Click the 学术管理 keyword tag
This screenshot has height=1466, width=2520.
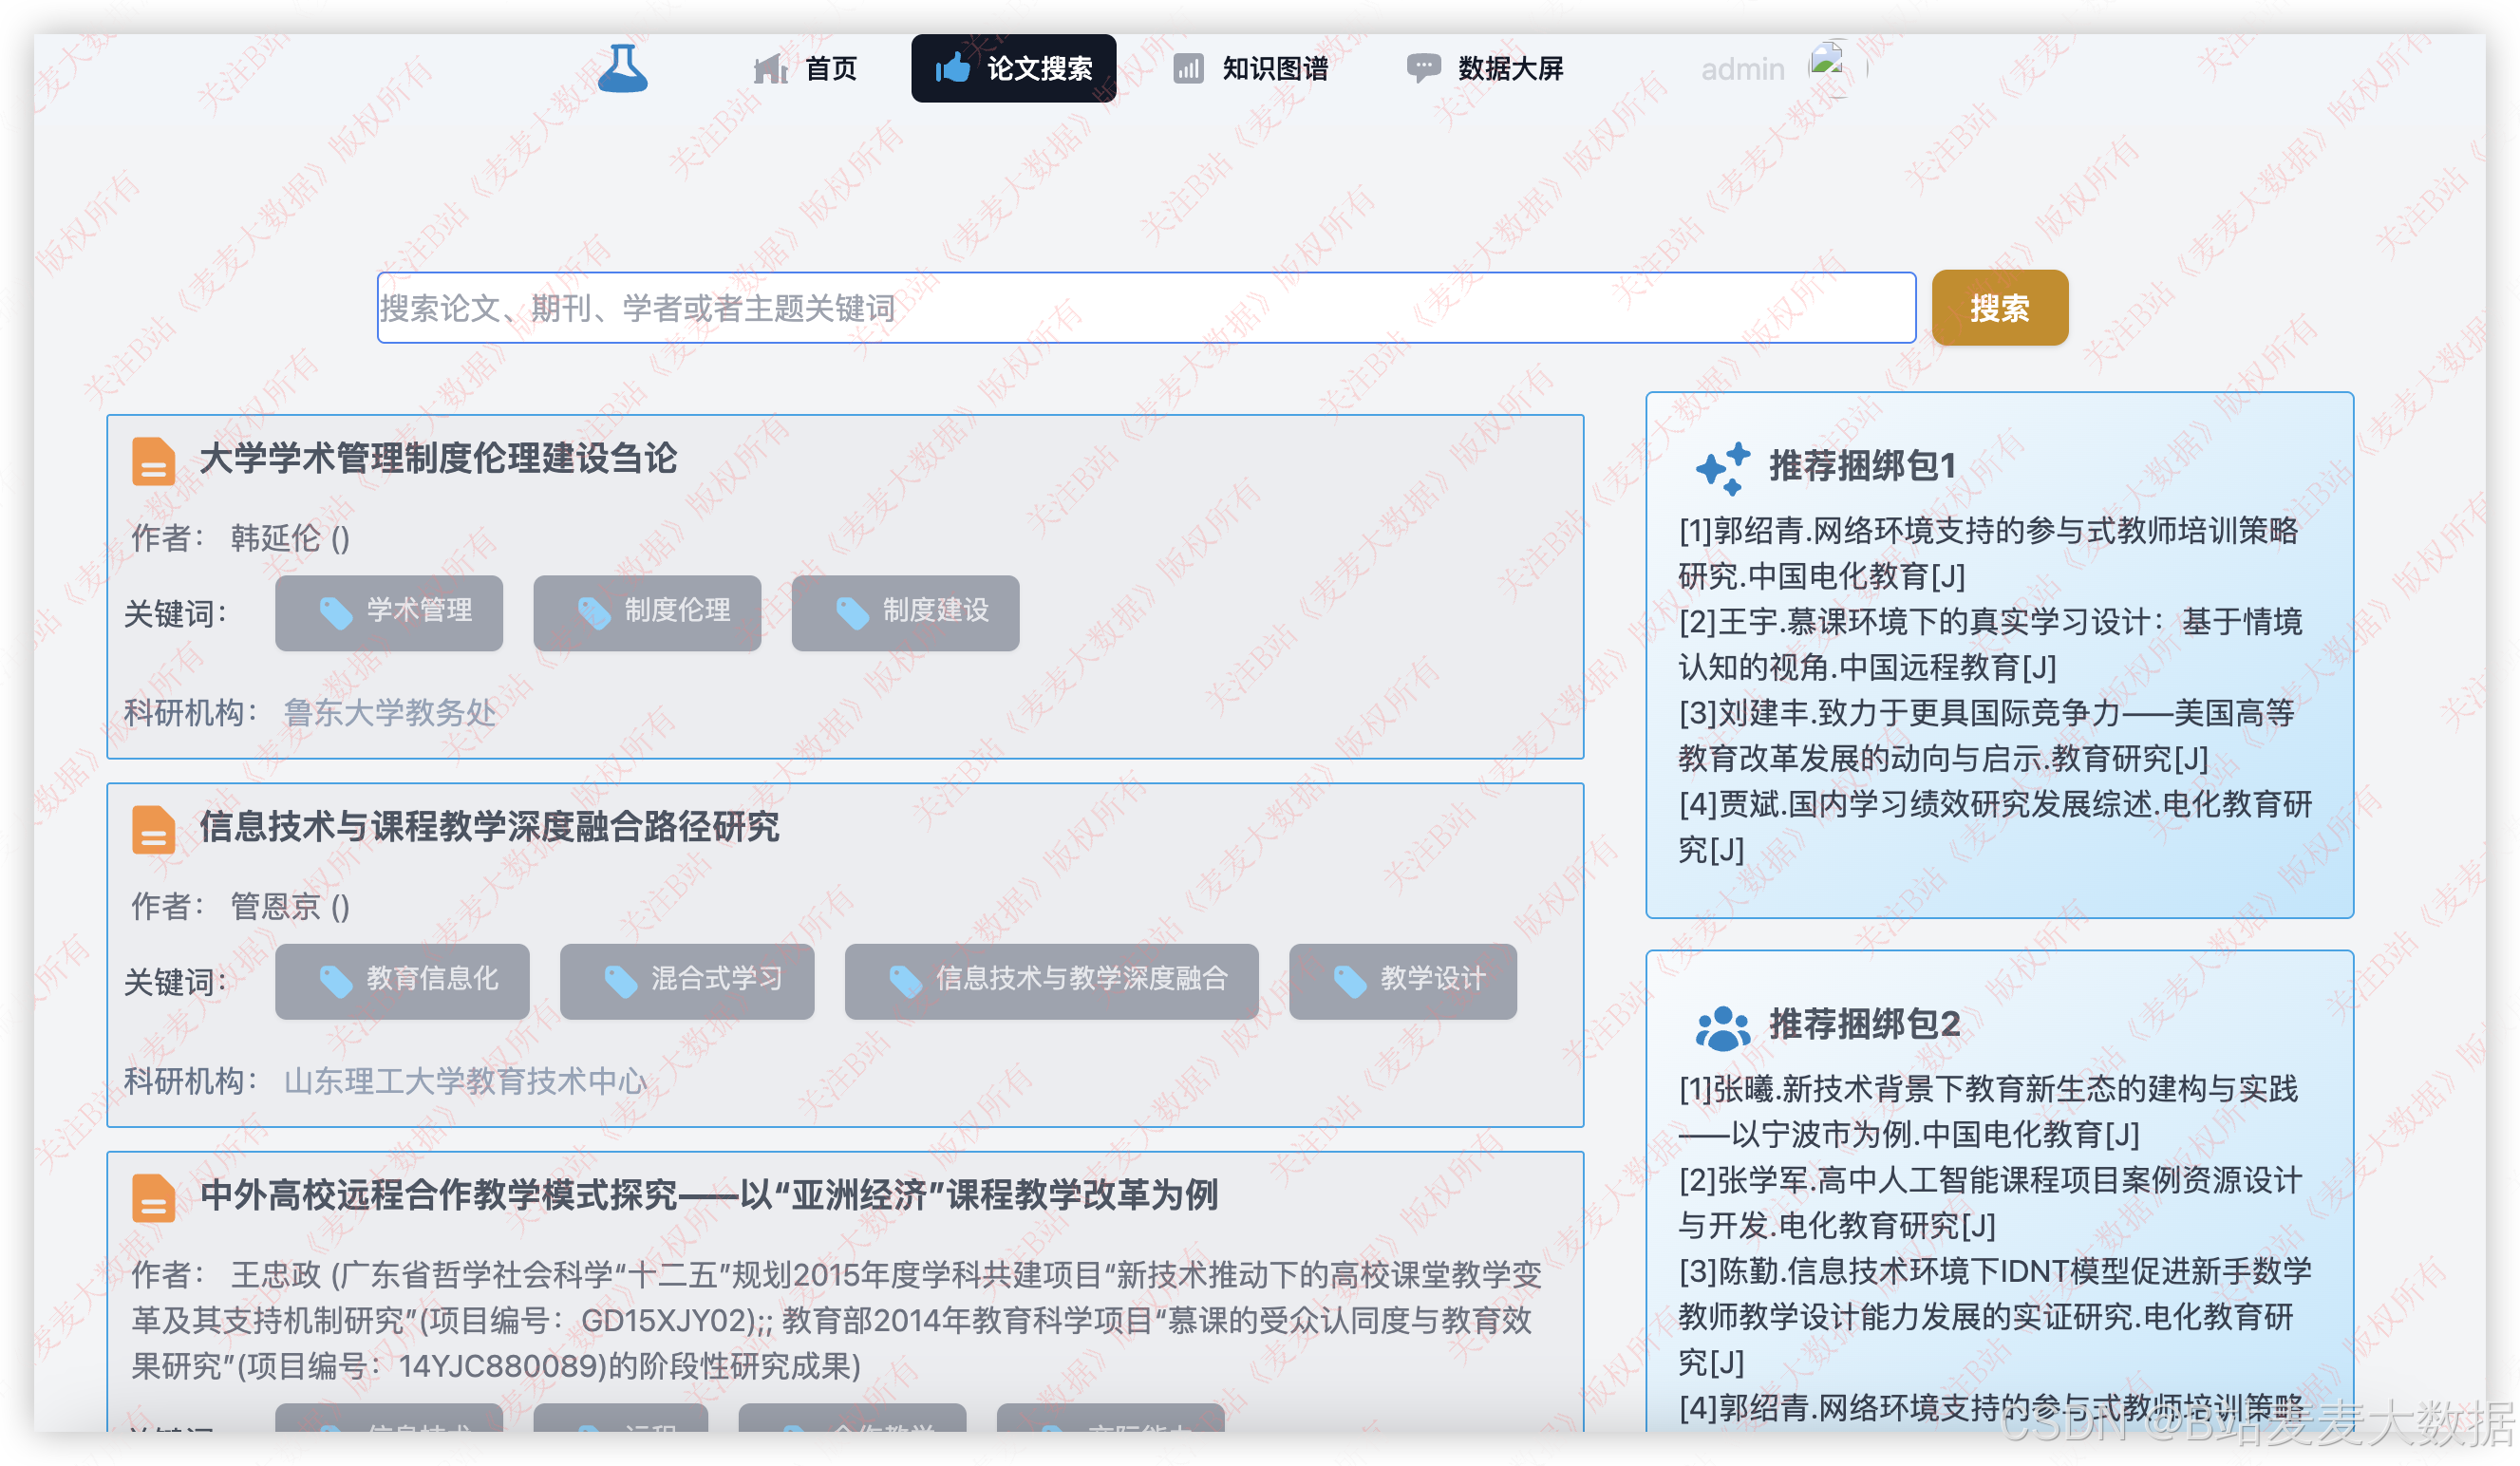coord(389,612)
